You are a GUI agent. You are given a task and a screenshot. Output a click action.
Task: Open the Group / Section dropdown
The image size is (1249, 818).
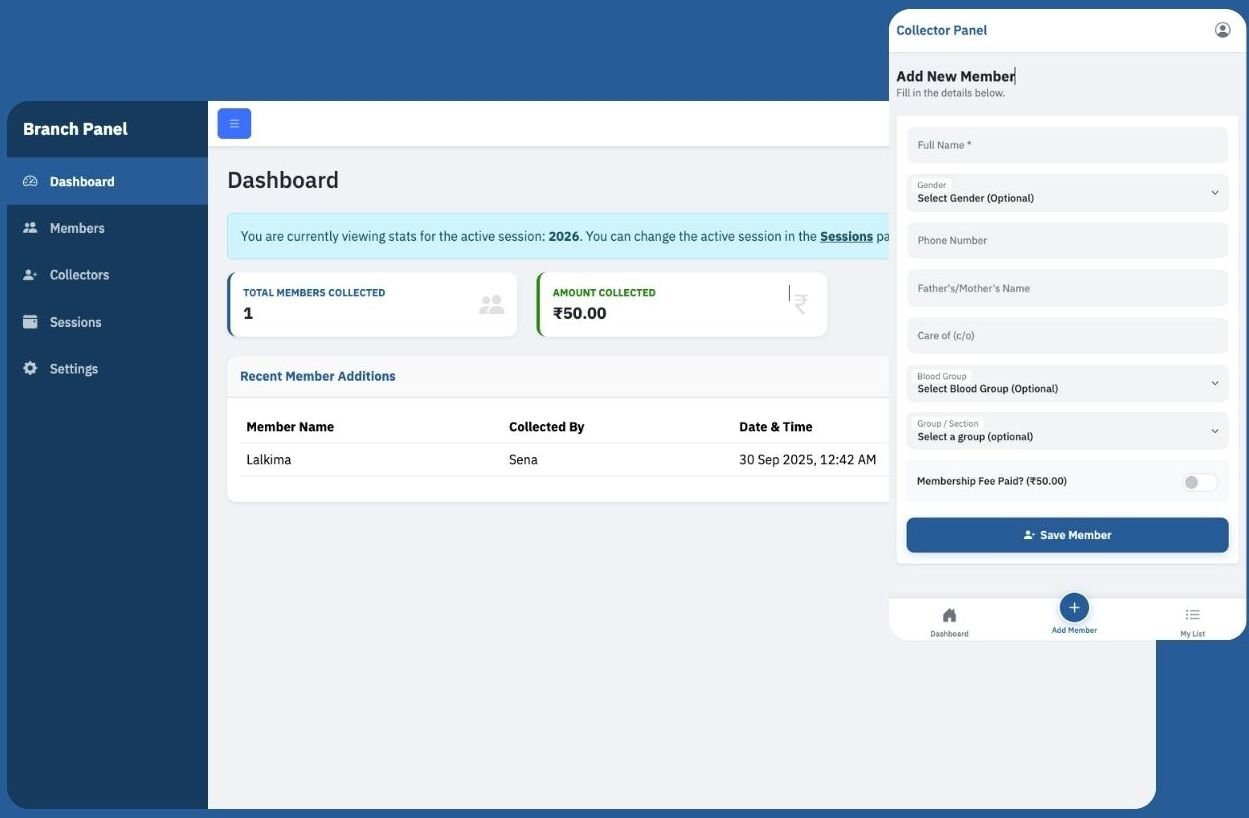click(1067, 430)
